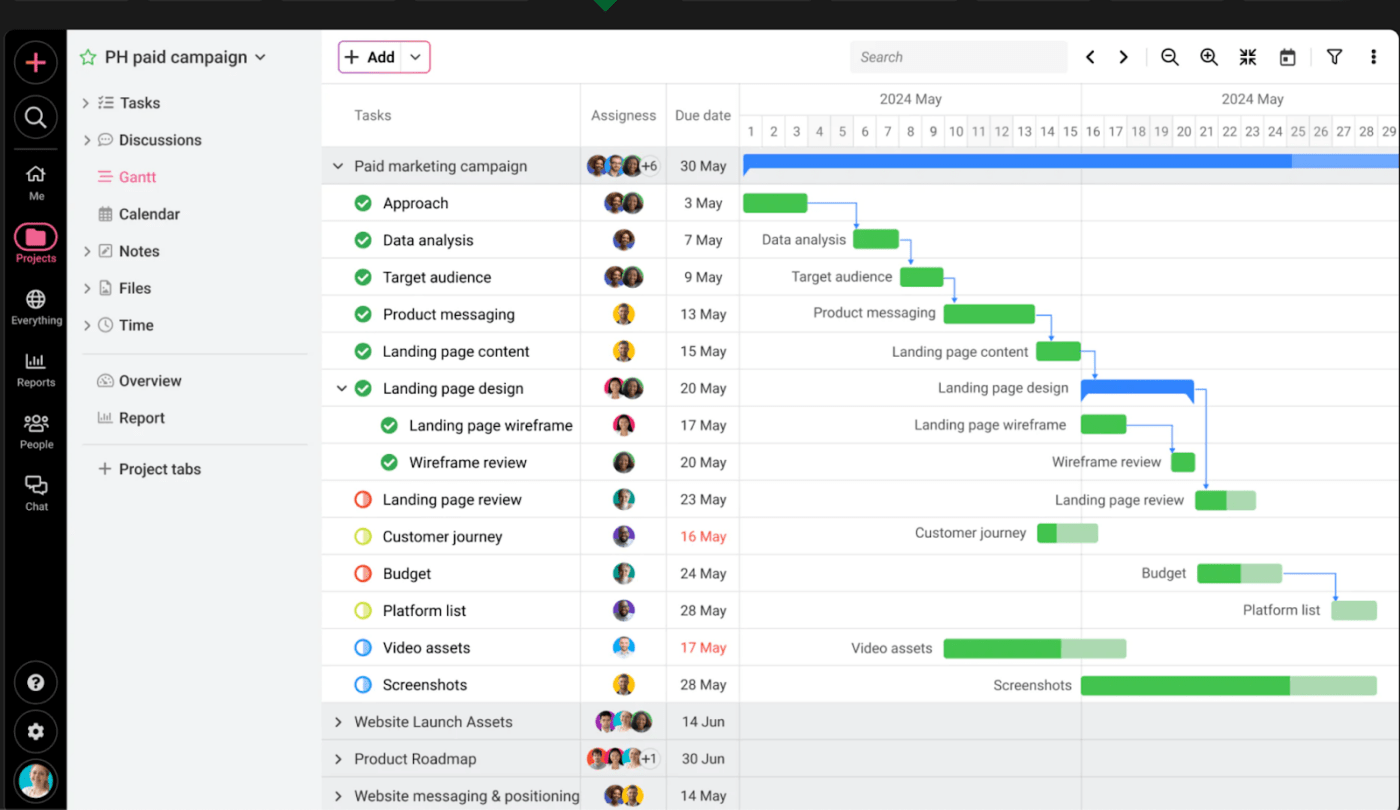
Task: Zoom in the Gantt timeline
Action: [1209, 57]
